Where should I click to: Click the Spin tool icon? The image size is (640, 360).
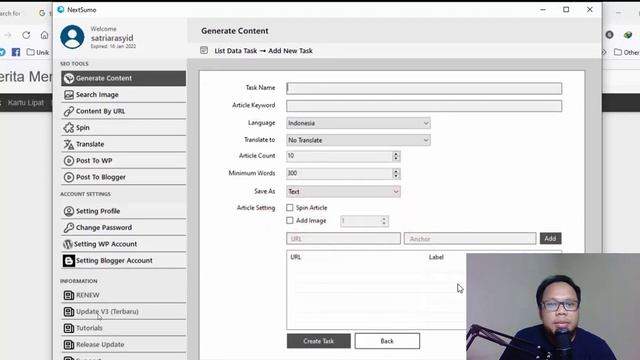point(69,128)
